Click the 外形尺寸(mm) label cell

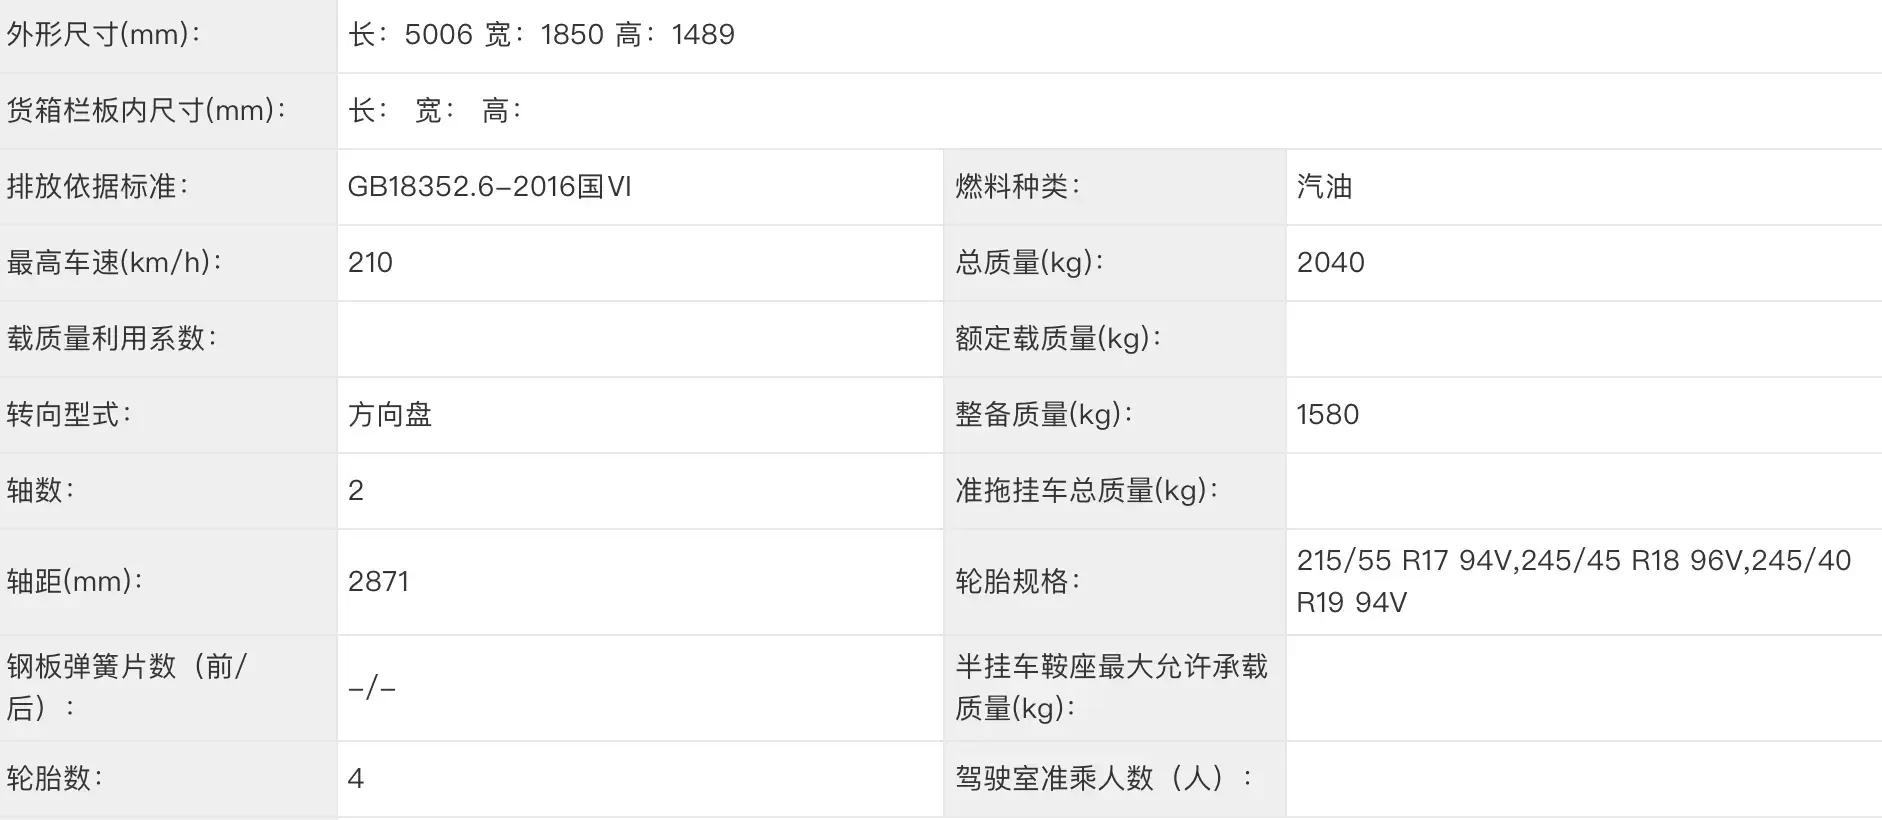(168, 35)
